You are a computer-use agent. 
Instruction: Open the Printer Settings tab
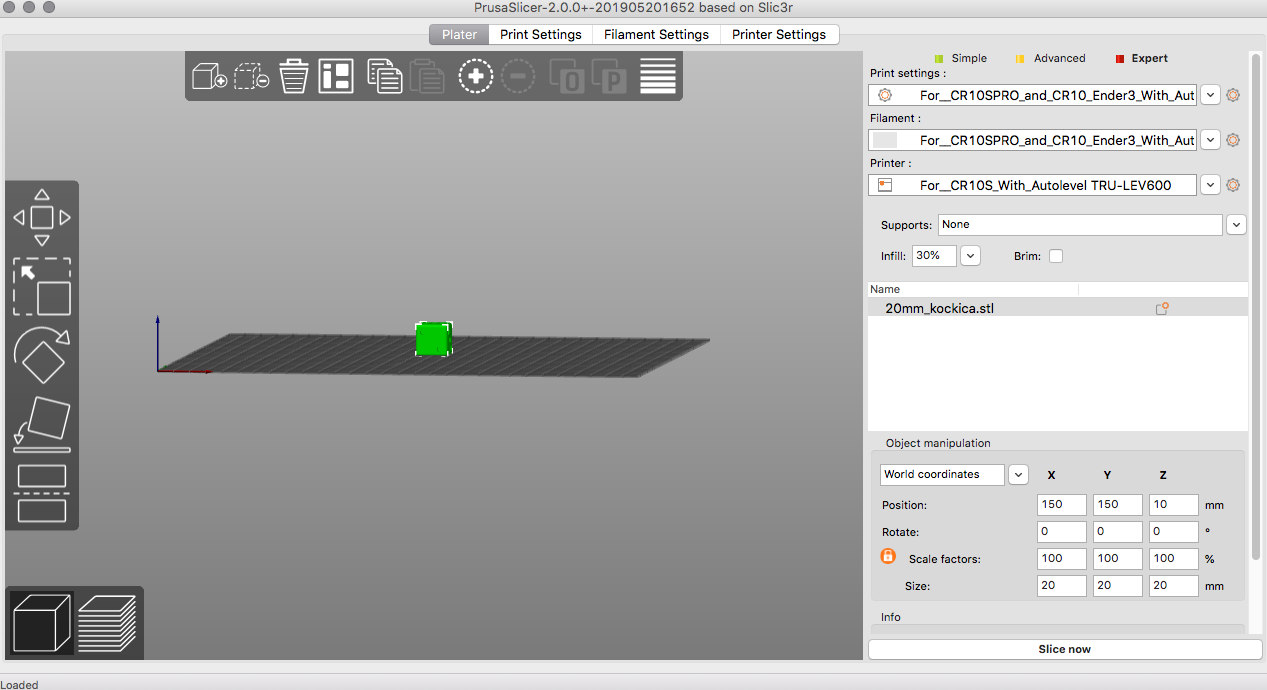[779, 34]
